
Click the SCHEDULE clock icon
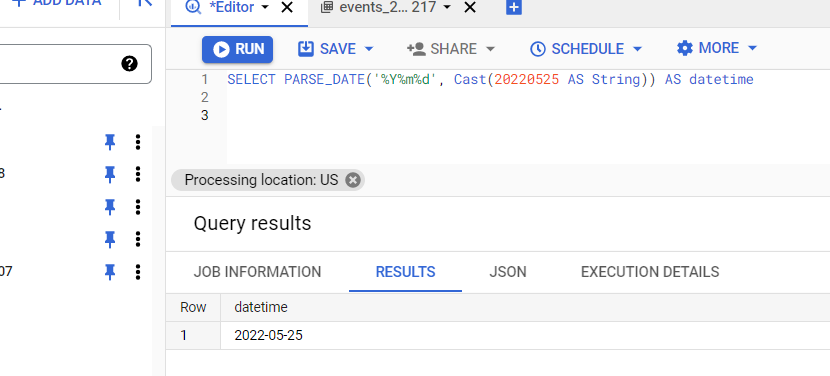click(537, 49)
